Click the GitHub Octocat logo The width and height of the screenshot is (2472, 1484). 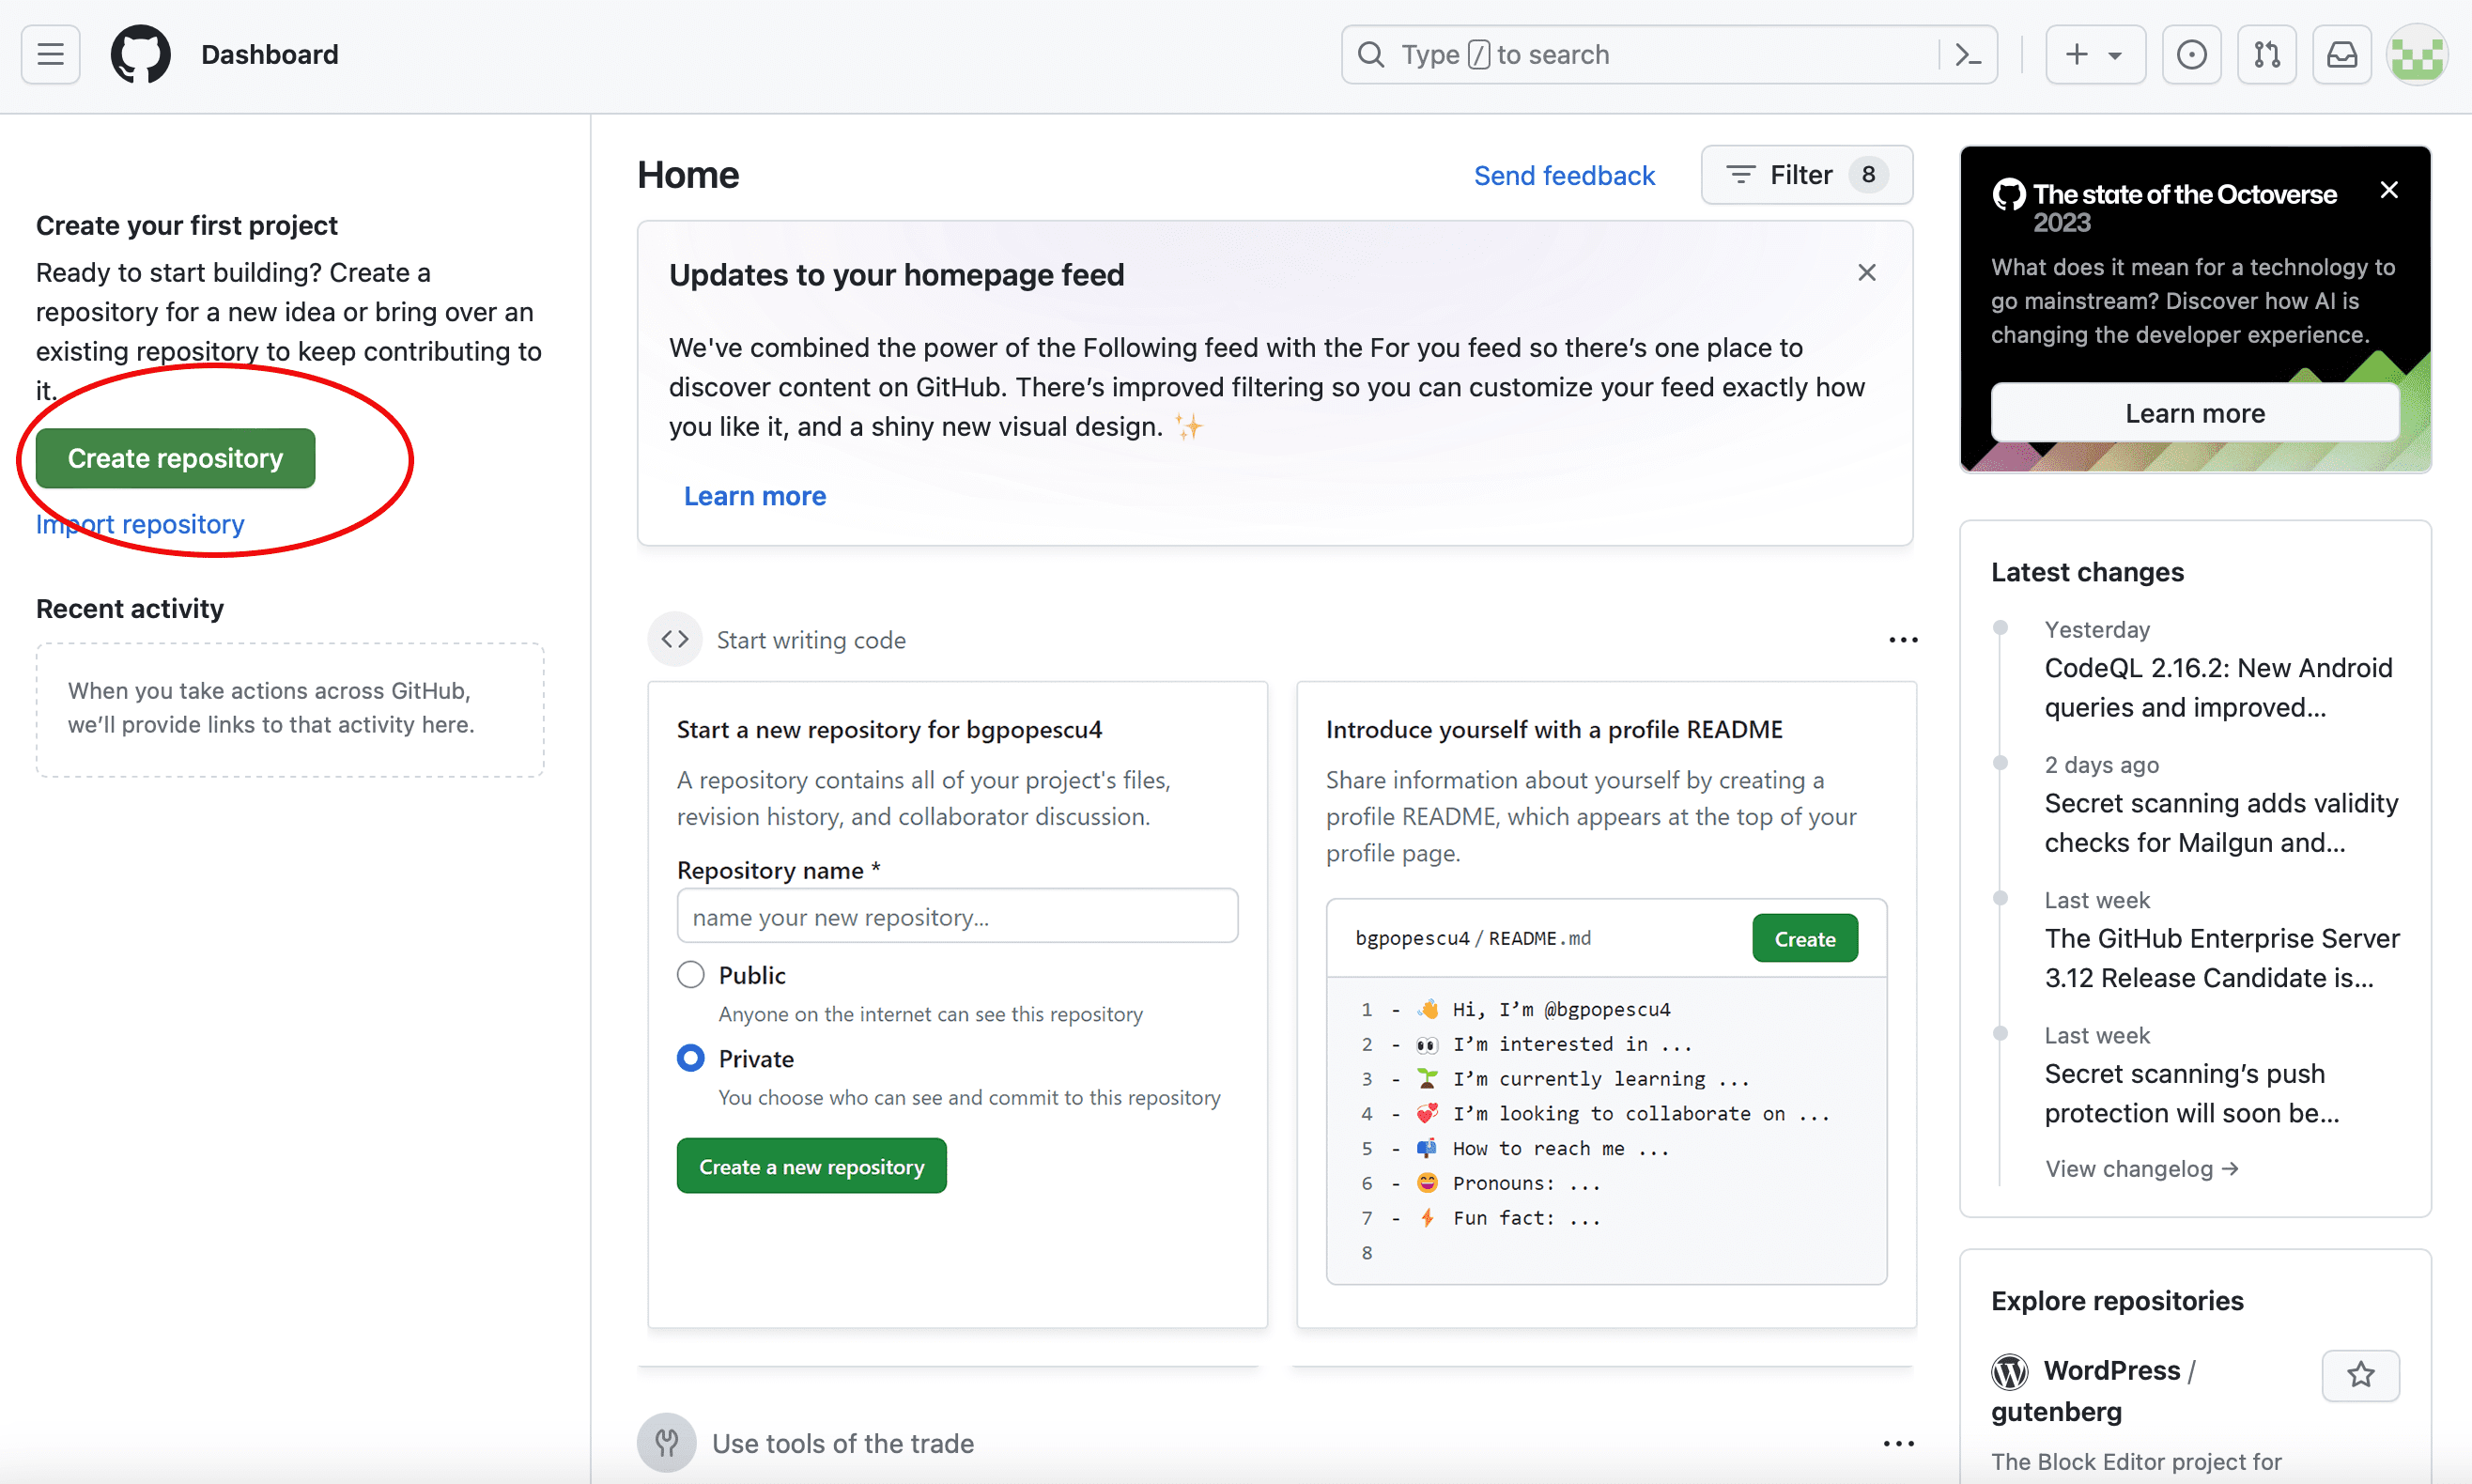pyautogui.click(x=140, y=54)
